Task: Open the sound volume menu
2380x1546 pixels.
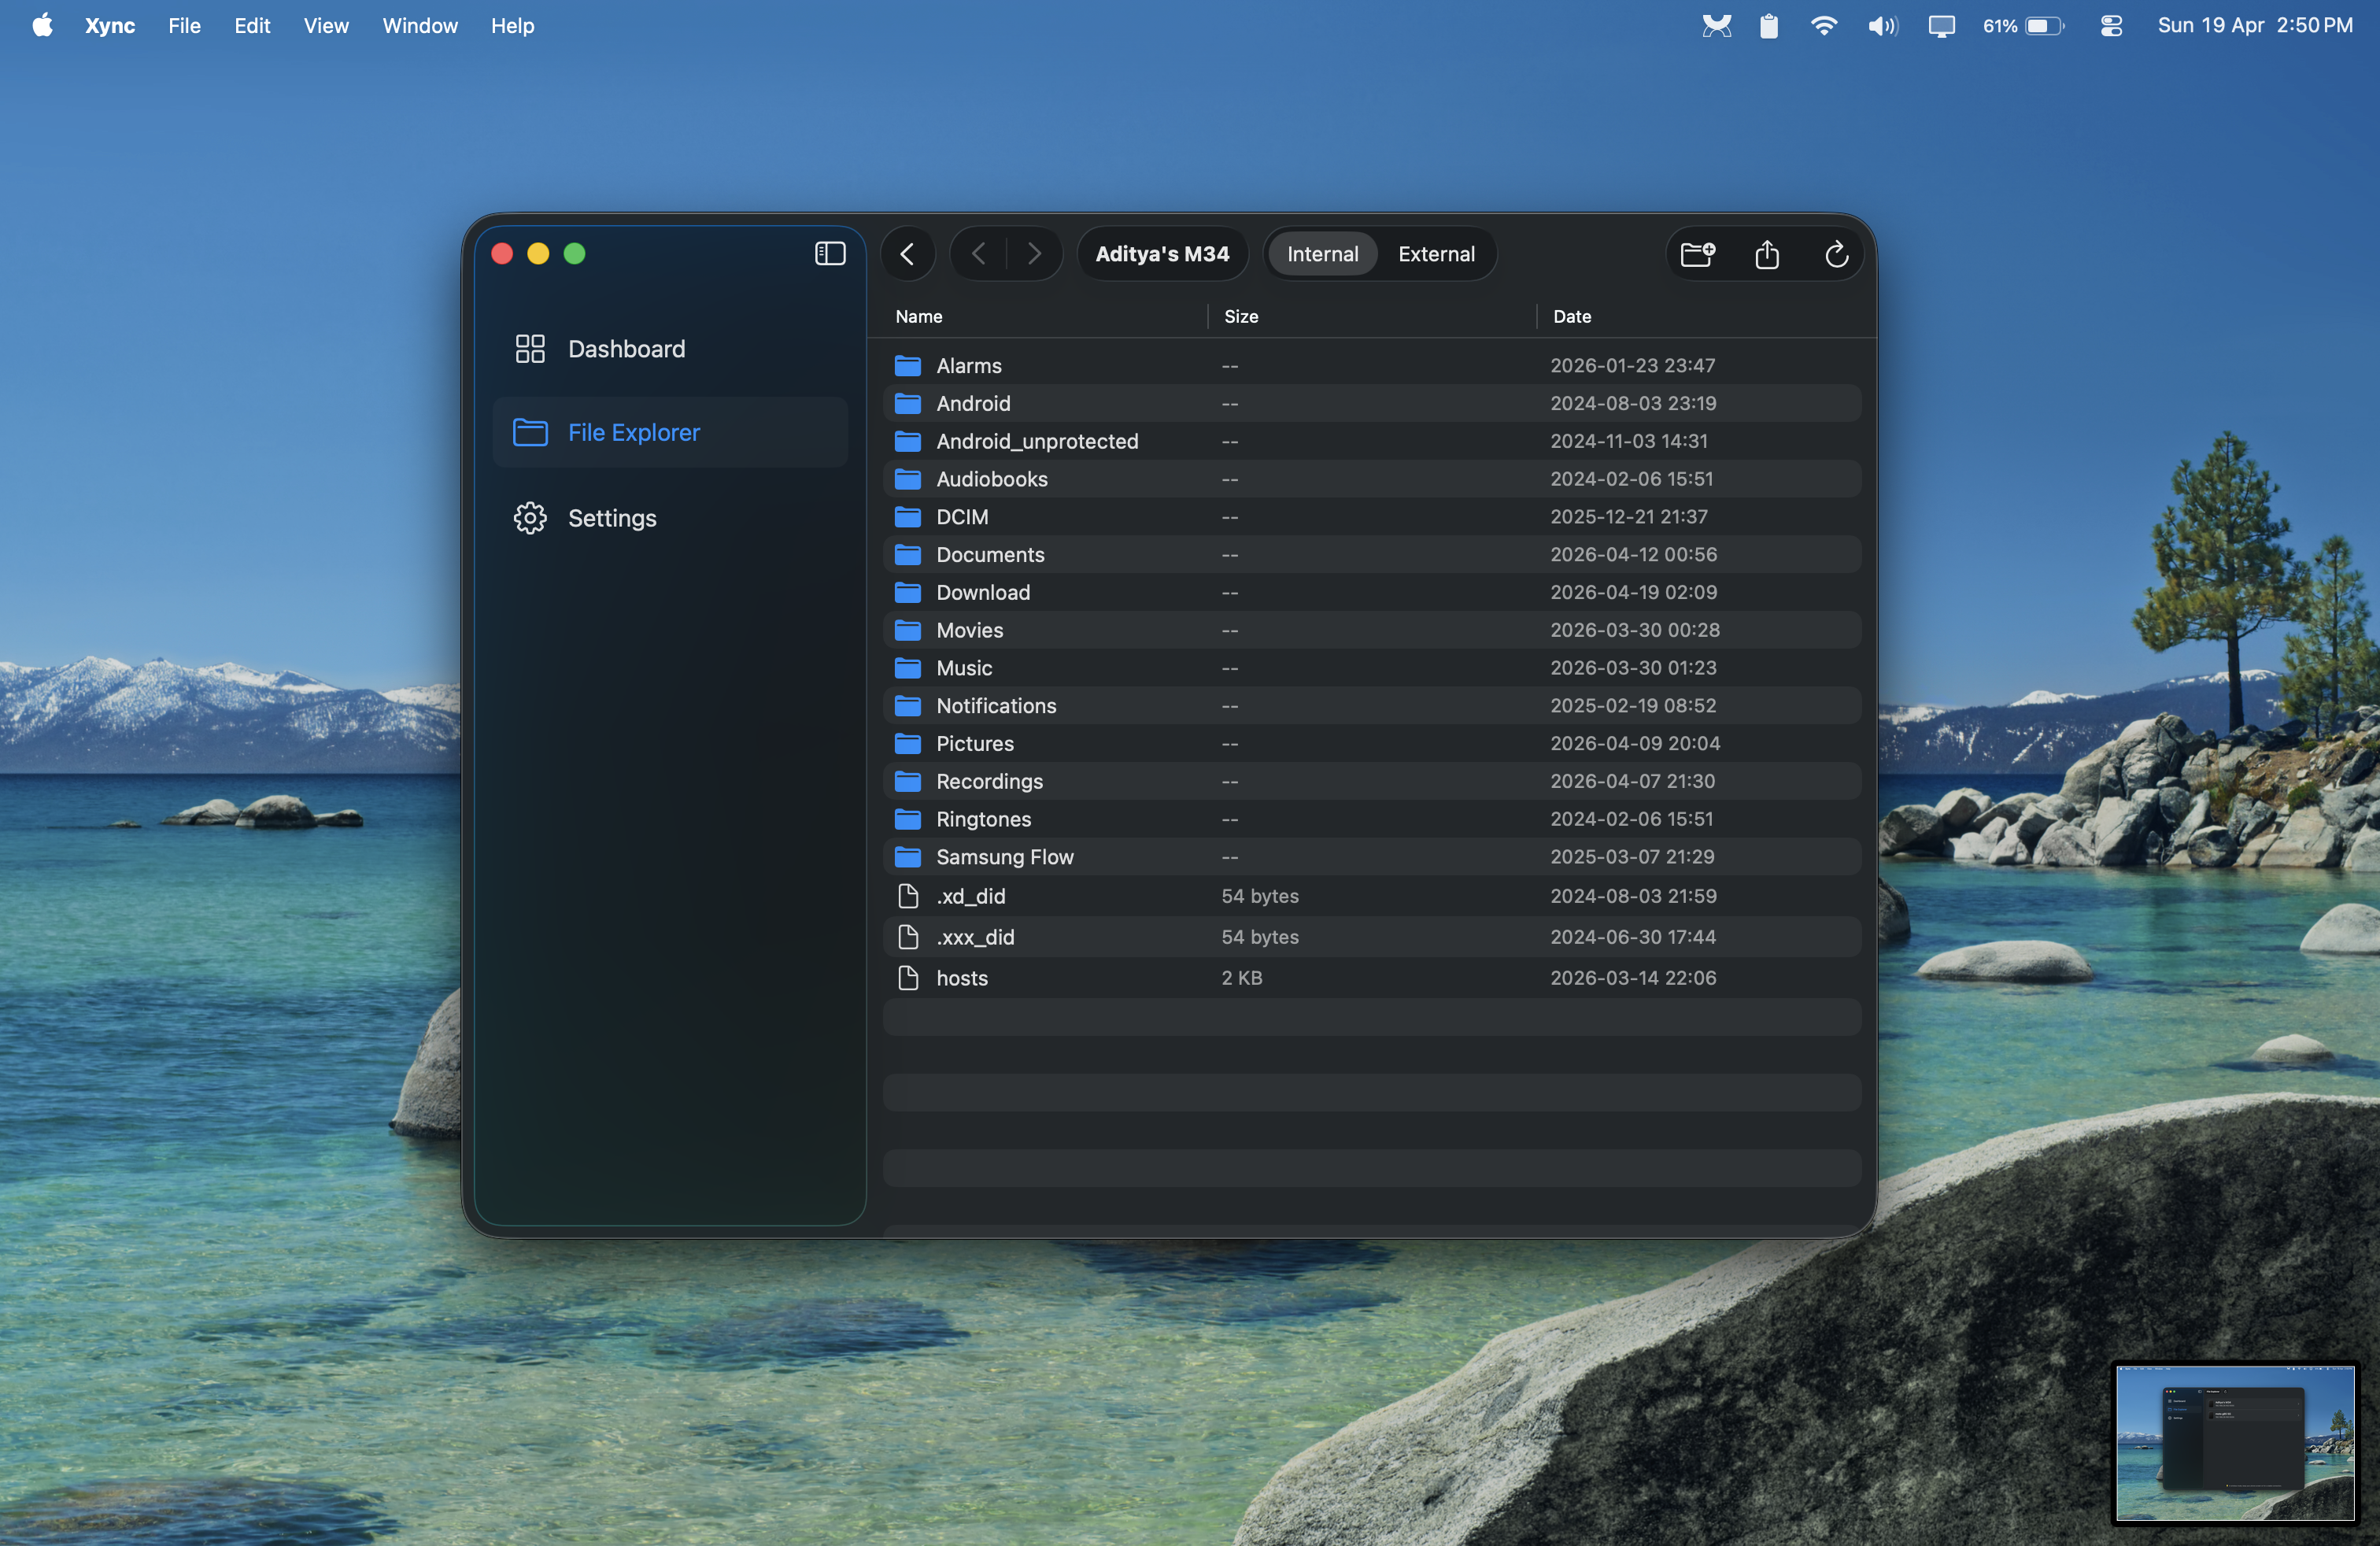Action: coord(1883,26)
